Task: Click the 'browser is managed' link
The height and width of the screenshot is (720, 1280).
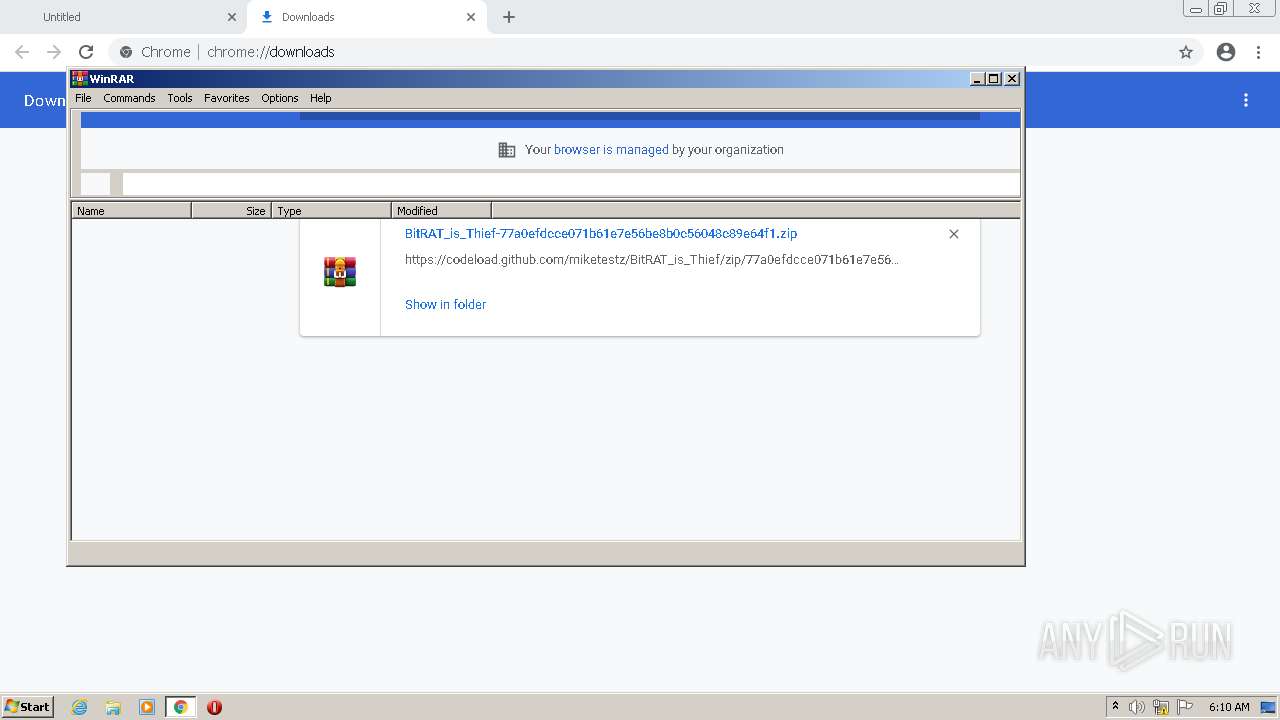Action: point(611,149)
